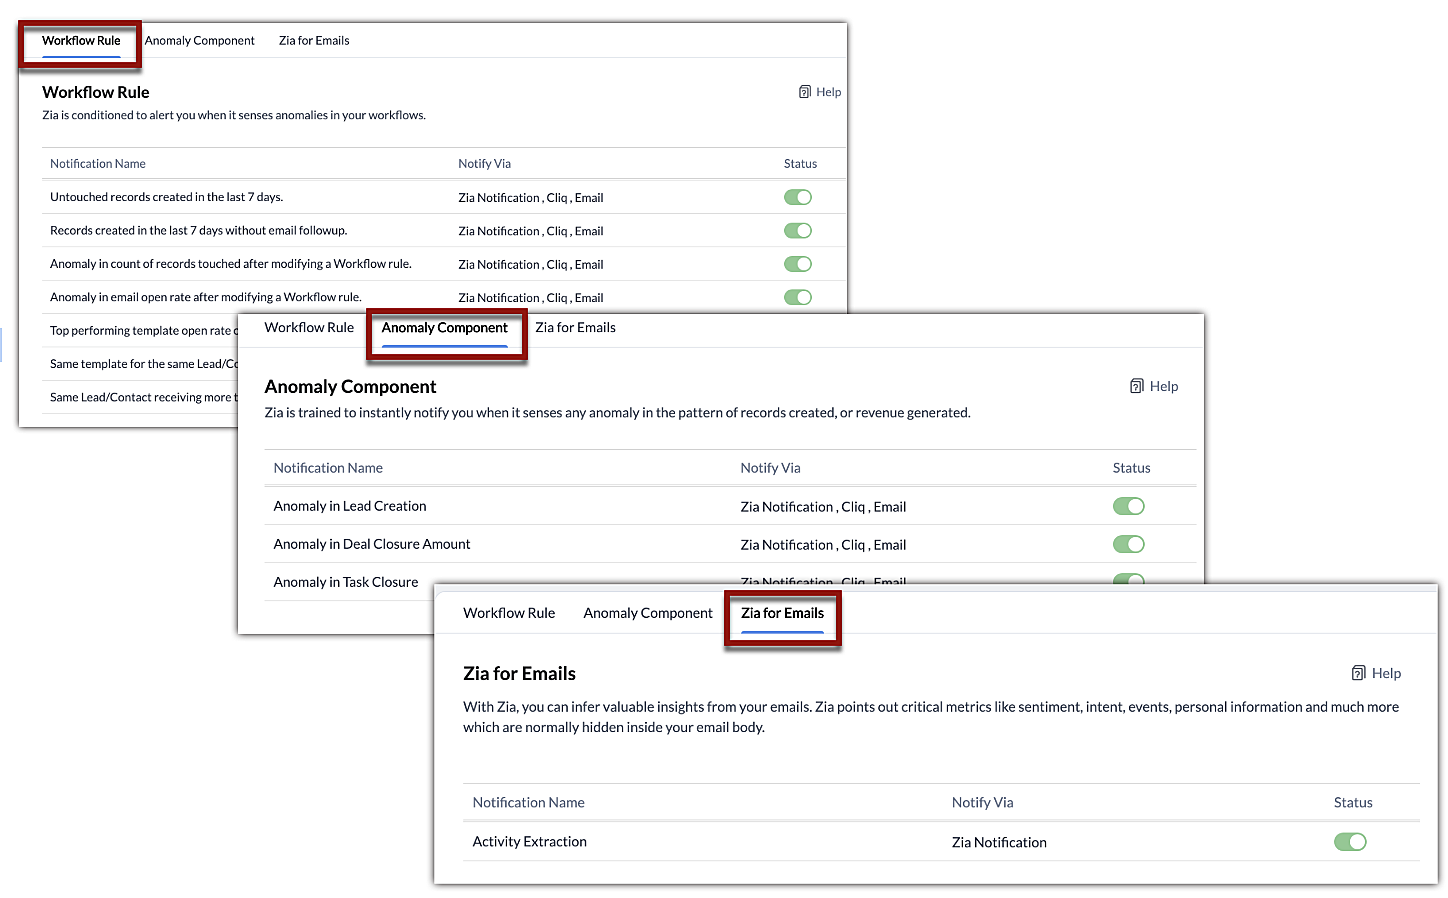Switch off Anomaly in email open rate
Screen dimensions: 1448x898
[x=798, y=297]
